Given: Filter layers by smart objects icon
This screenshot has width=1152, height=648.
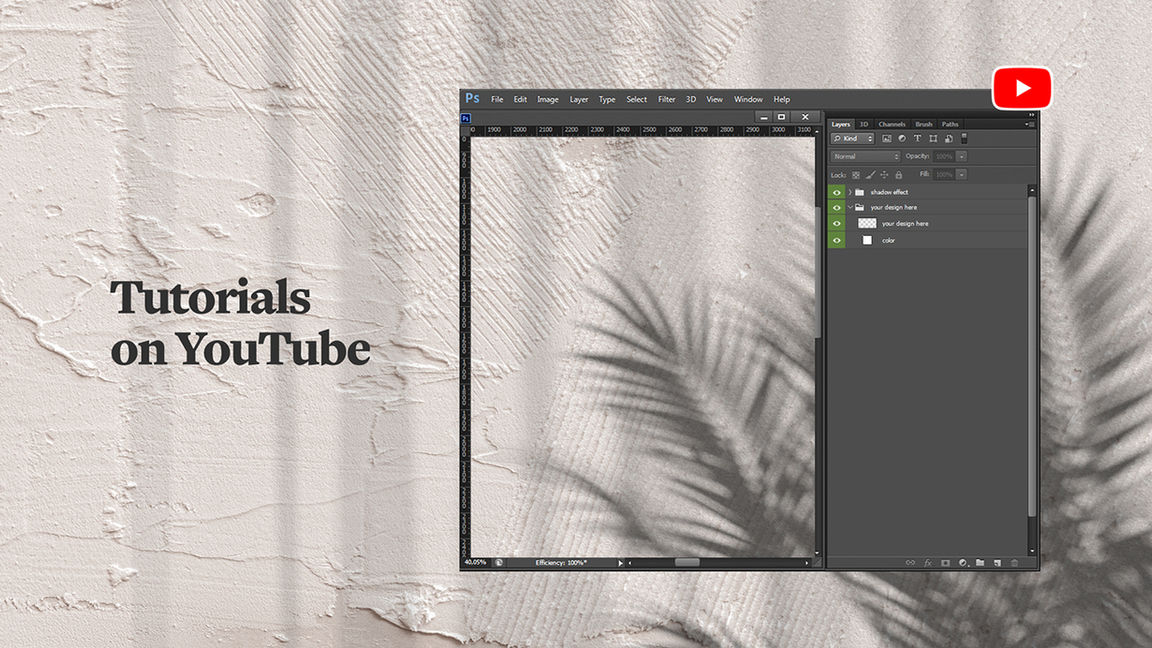Looking at the screenshot, I should (948, 139).
